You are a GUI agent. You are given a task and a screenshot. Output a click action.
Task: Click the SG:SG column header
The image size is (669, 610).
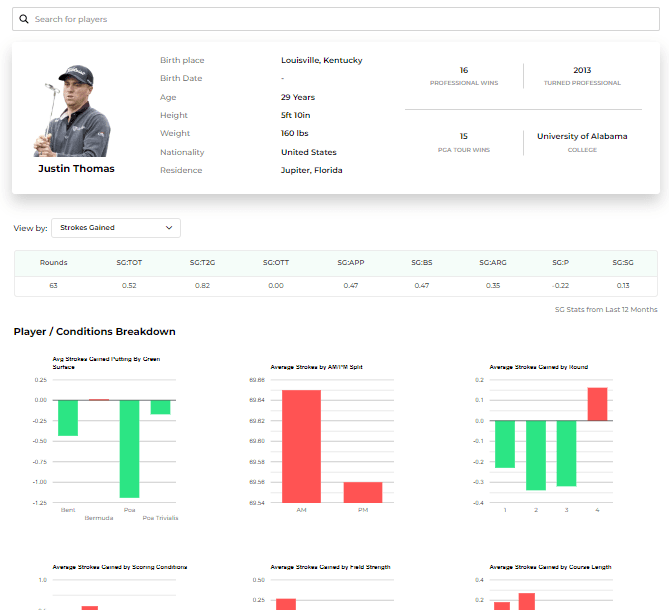click(623, 262)
